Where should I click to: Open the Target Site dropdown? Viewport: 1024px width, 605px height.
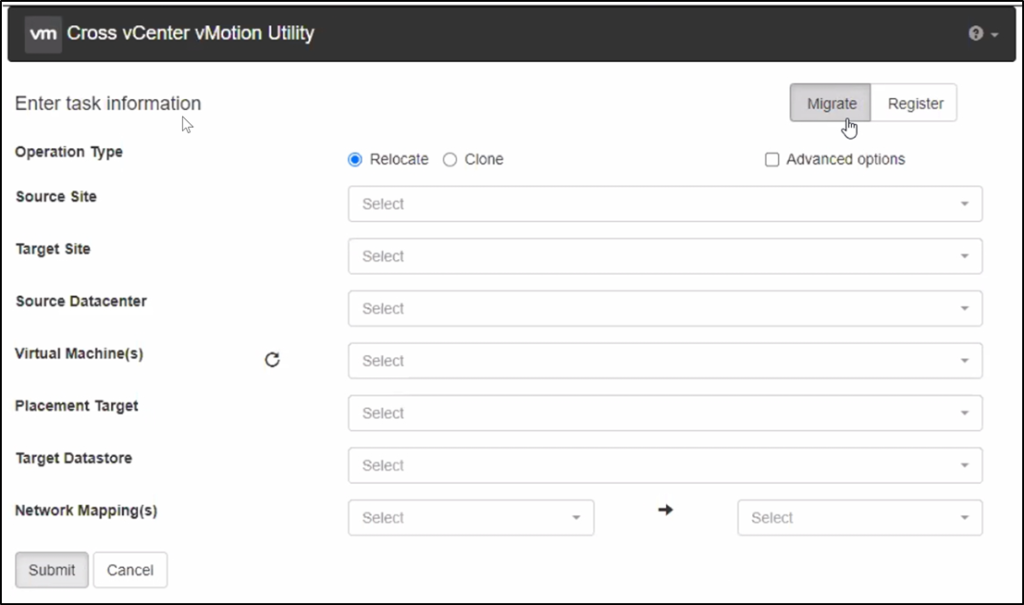coord(664,256)
